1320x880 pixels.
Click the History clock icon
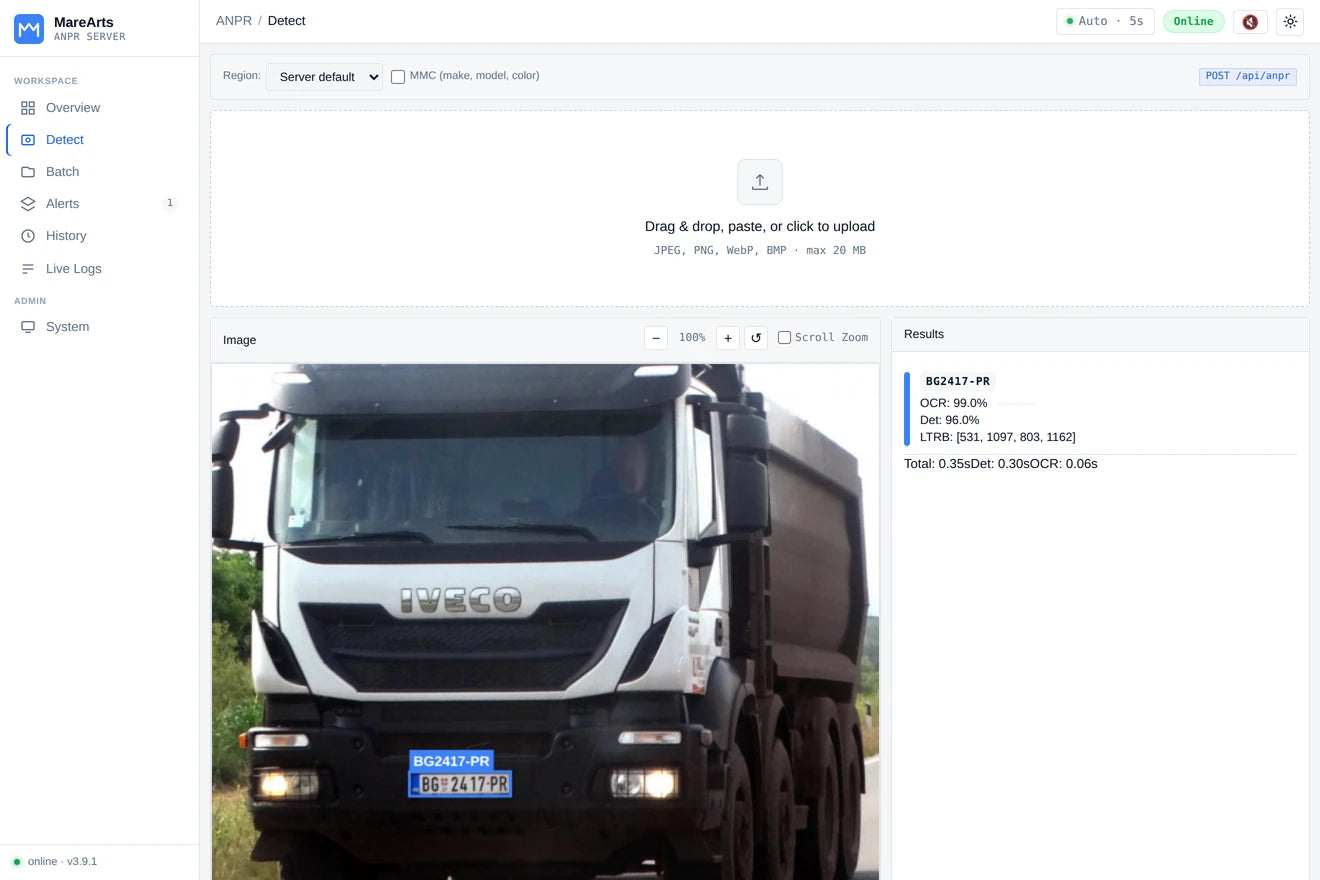click(28, 236)
